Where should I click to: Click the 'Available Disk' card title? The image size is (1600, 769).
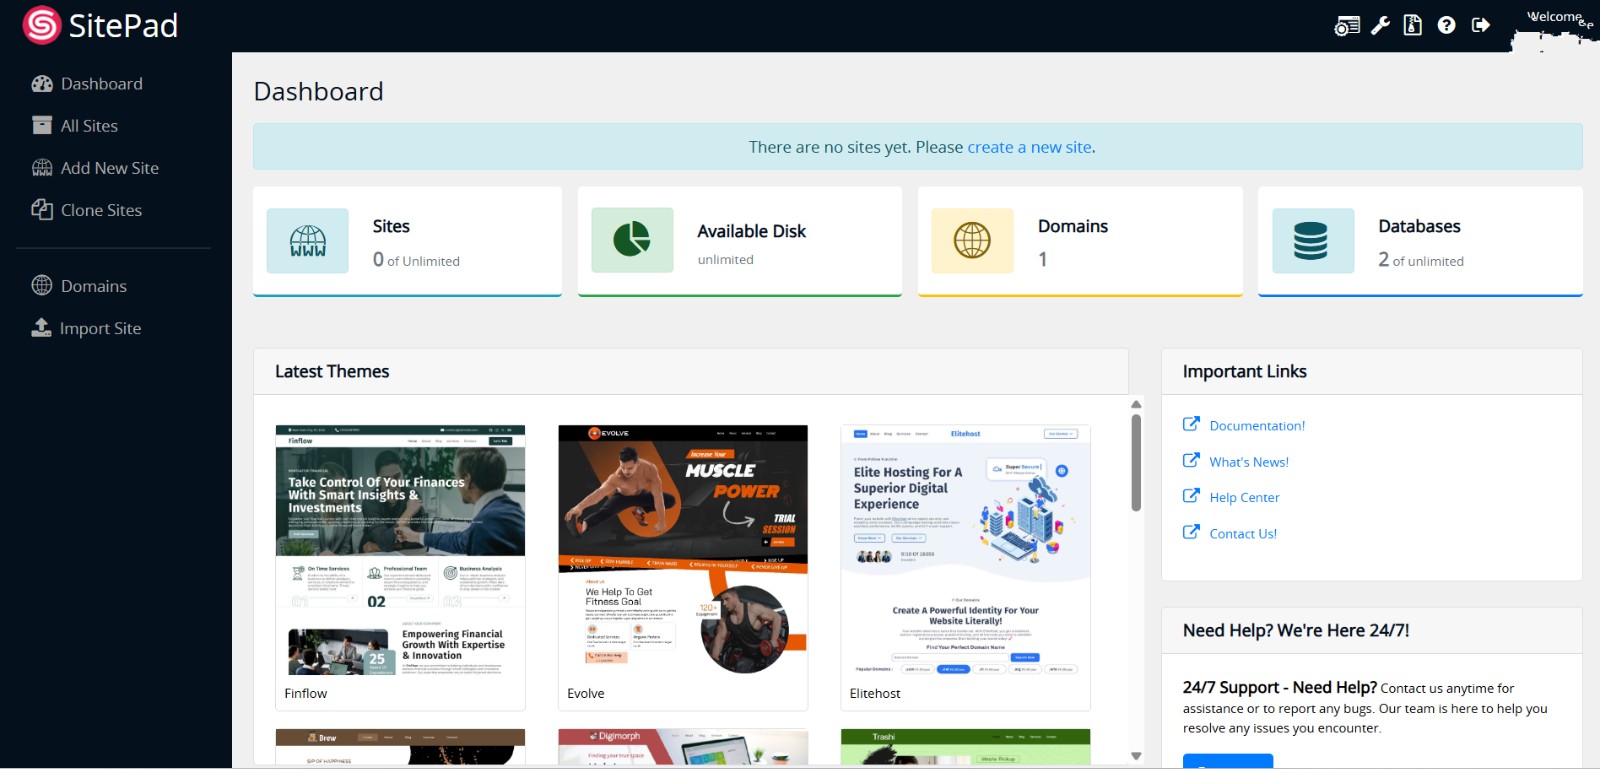click(x=752, y=231)
